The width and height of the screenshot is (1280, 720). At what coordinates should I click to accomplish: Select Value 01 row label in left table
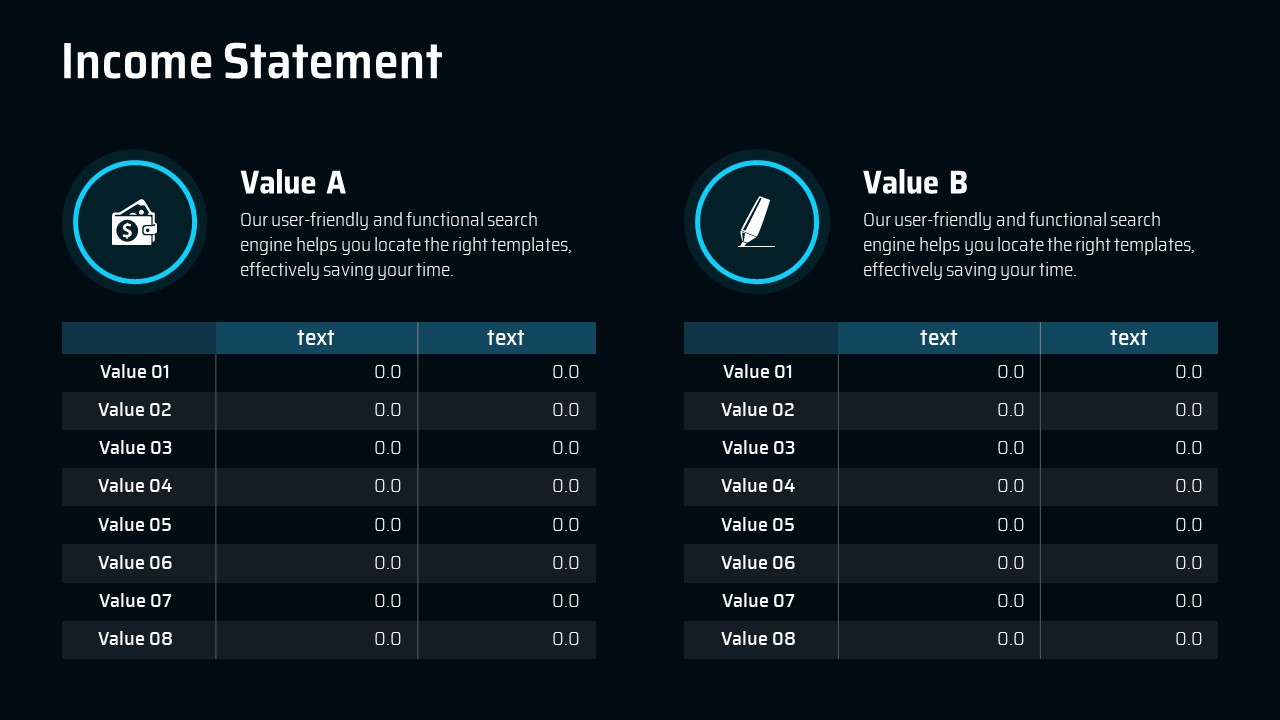click(x=135, y=372)
